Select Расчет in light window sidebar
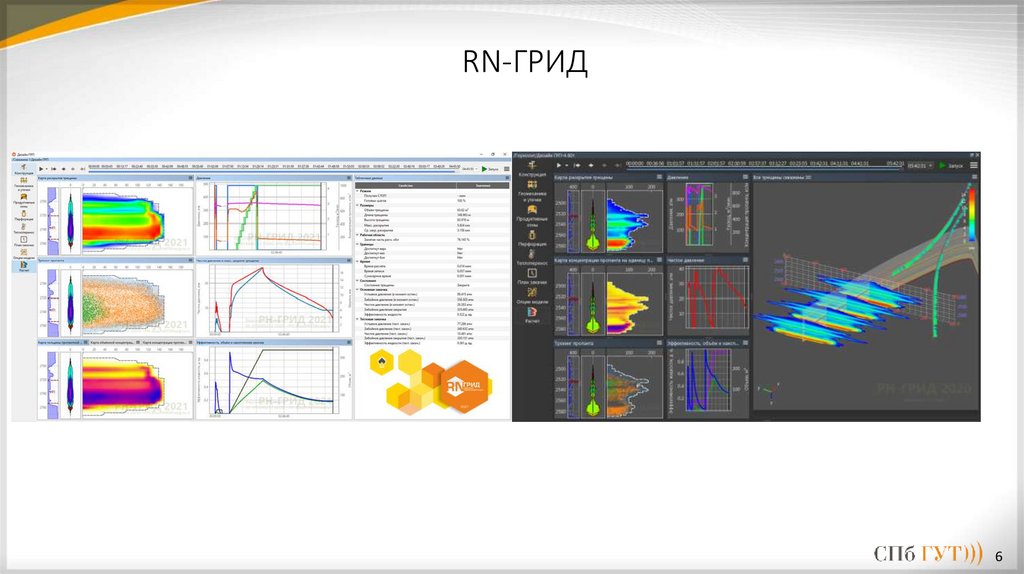This screenshot has width=1024, height=574. click(24, 267)
